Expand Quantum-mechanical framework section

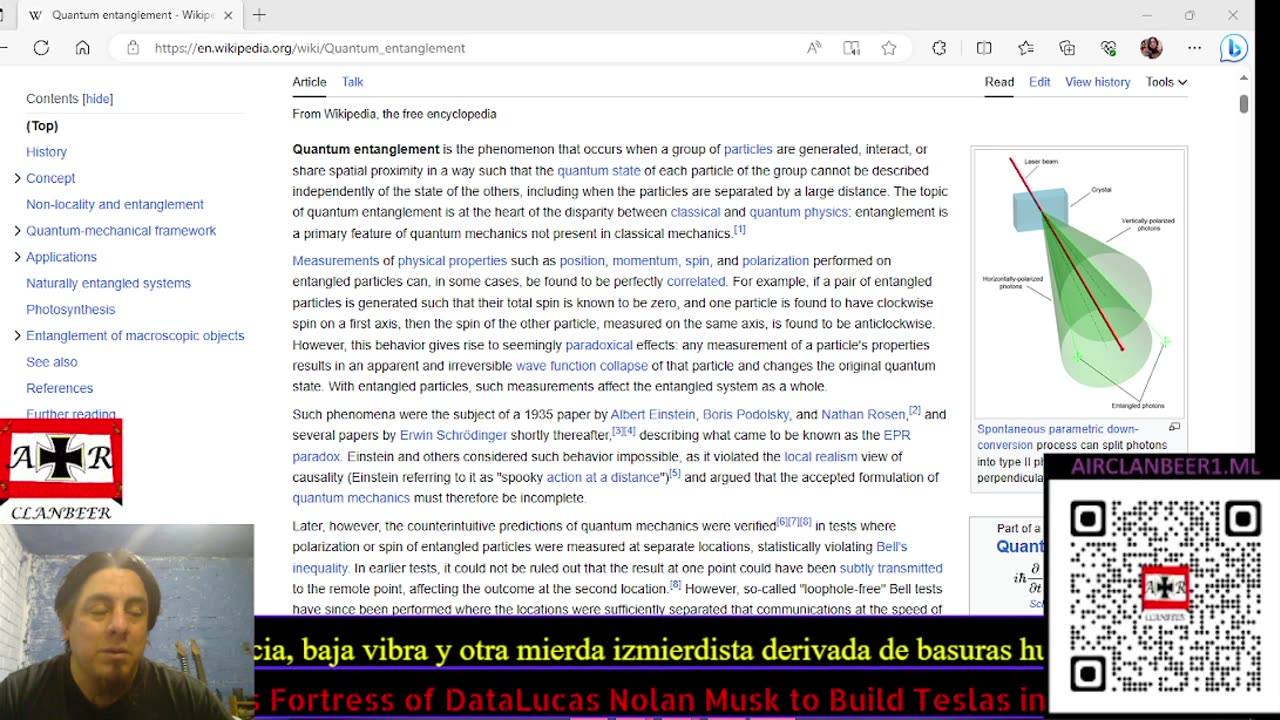point(17,231)
